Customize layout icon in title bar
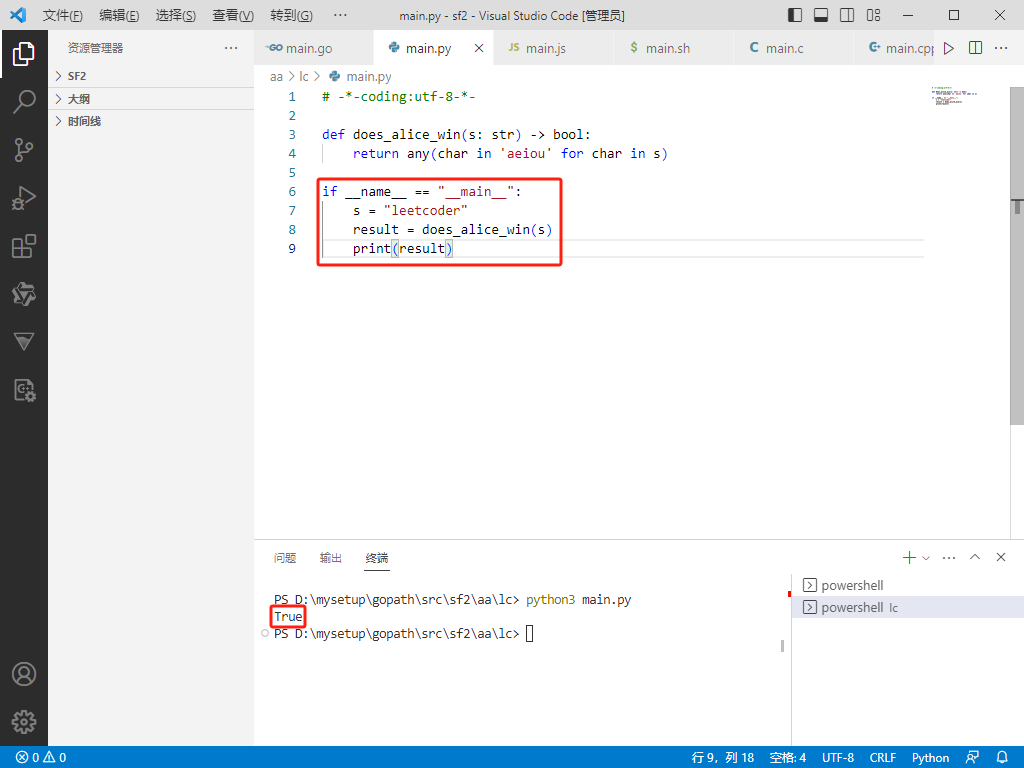Viewport: 1024px width, 768px height. [873, 15]
